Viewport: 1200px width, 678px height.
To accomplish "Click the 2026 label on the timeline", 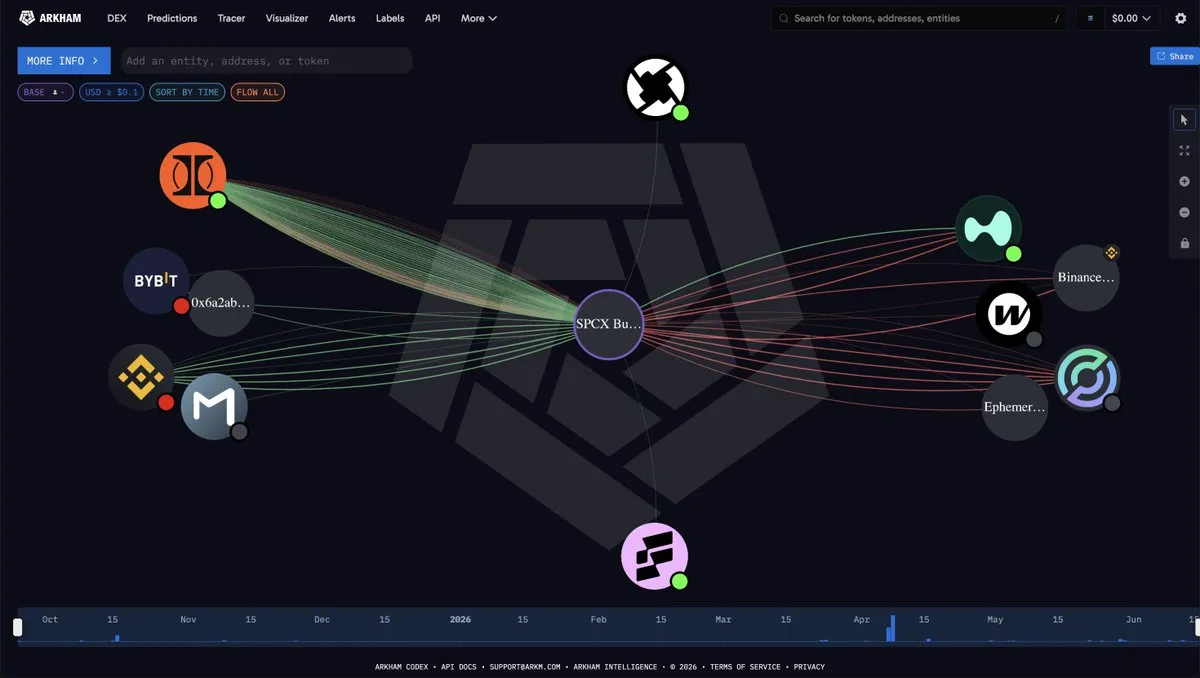I will click(460, 620).
